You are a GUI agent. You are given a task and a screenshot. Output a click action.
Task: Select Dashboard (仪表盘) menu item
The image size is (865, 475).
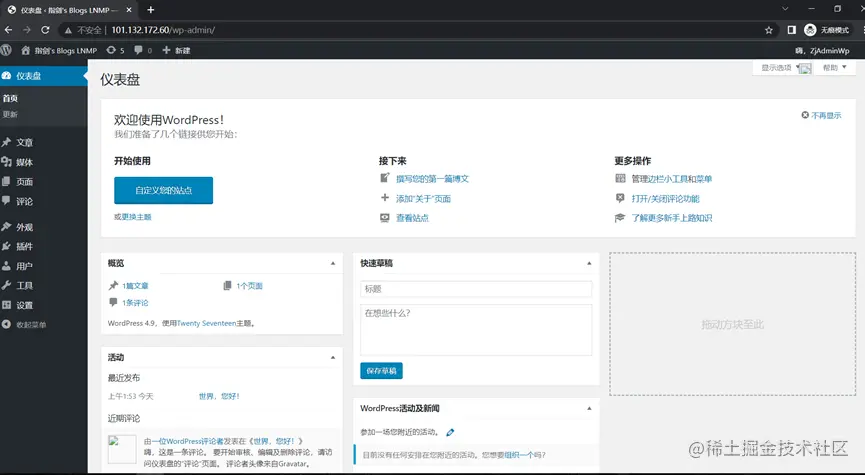(44, 76)
